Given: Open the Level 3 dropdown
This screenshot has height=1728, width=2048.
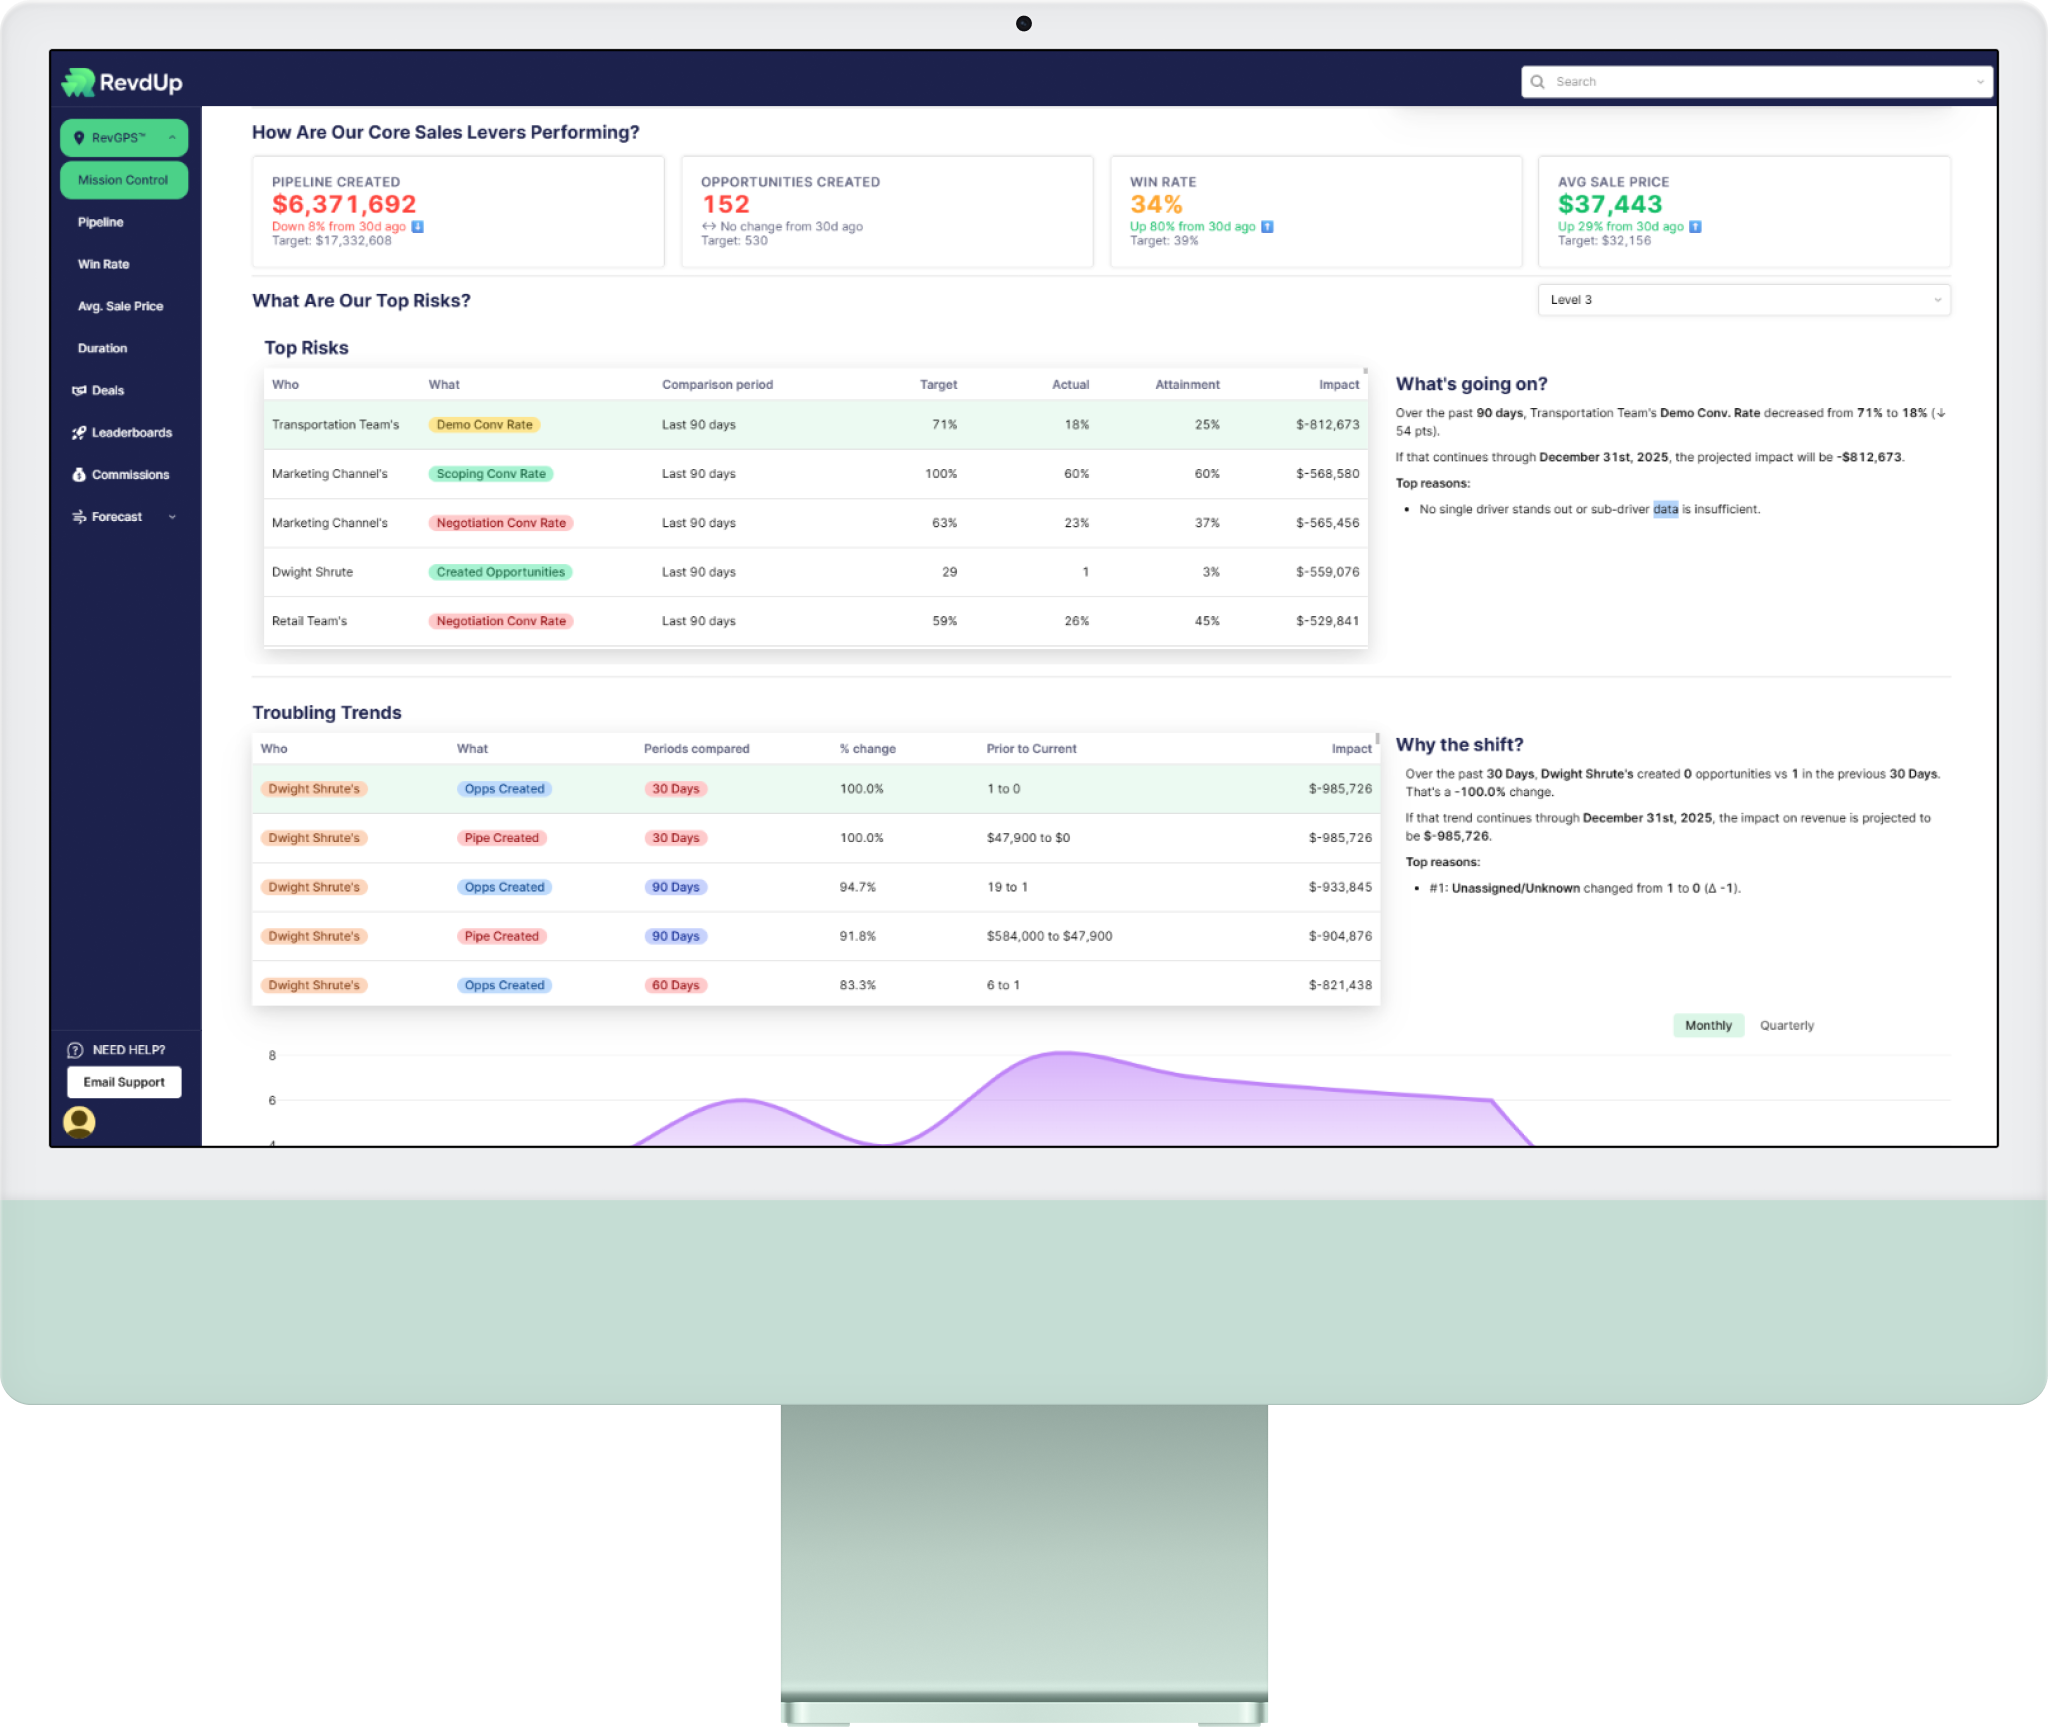Looking at the screenshot, I should 1743,300.
